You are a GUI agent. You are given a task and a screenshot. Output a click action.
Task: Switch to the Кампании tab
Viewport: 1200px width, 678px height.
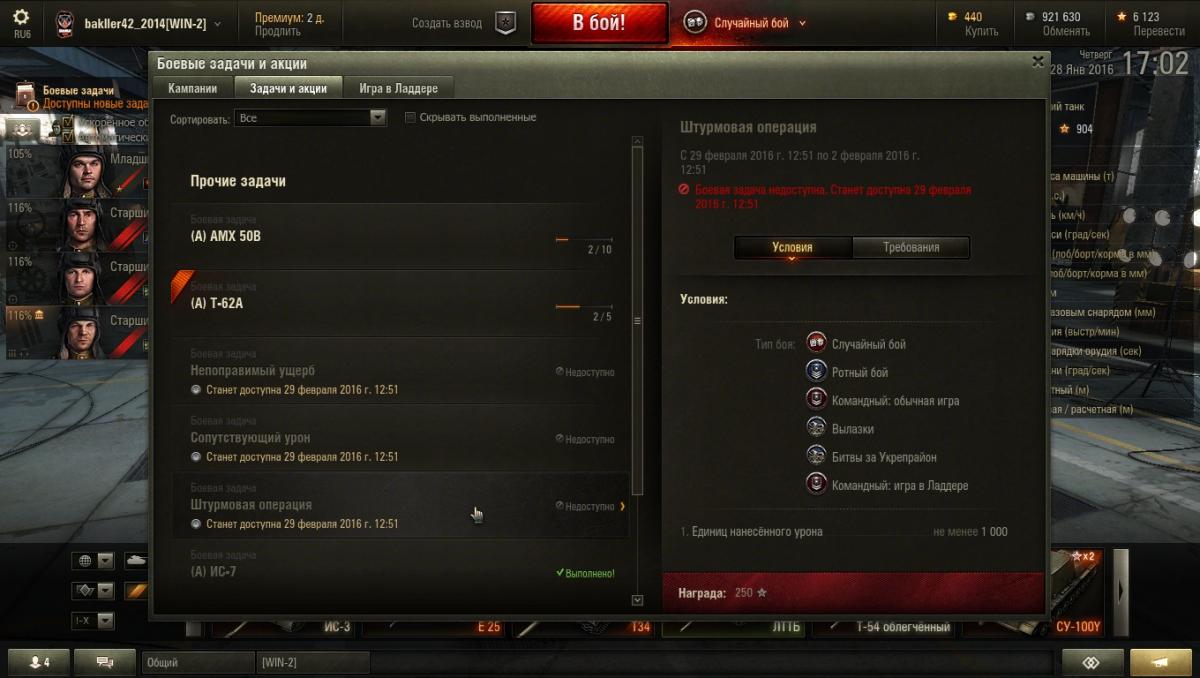(x=193, y=88)
